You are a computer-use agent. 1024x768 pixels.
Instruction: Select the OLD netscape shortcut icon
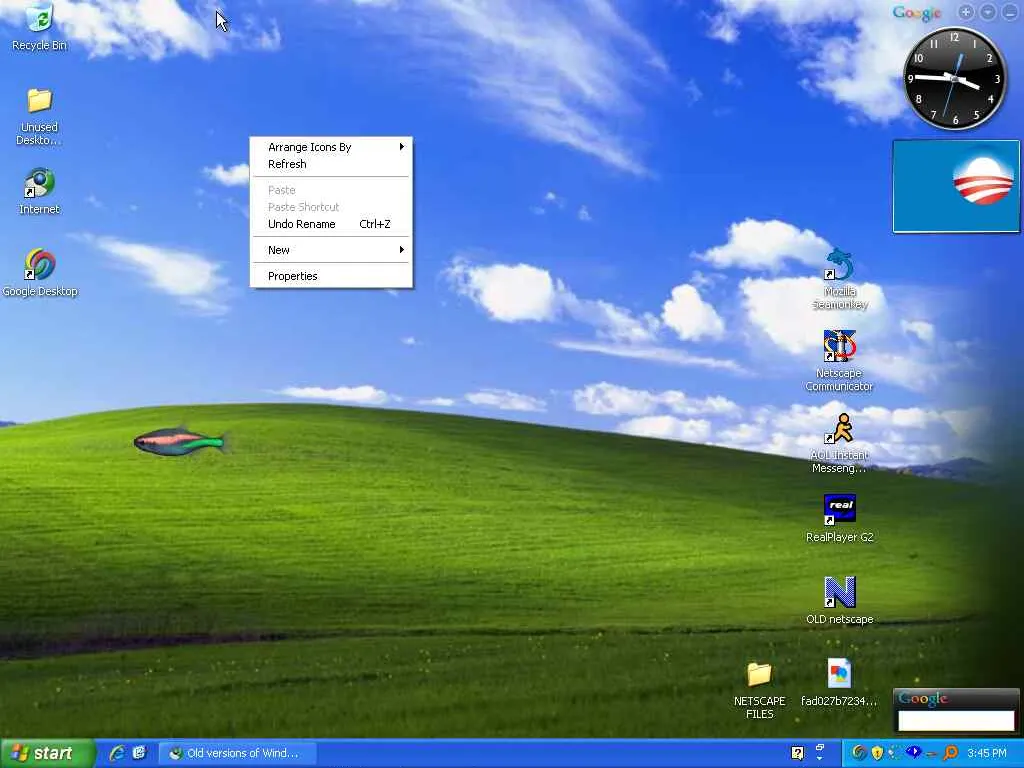point(839,601)
